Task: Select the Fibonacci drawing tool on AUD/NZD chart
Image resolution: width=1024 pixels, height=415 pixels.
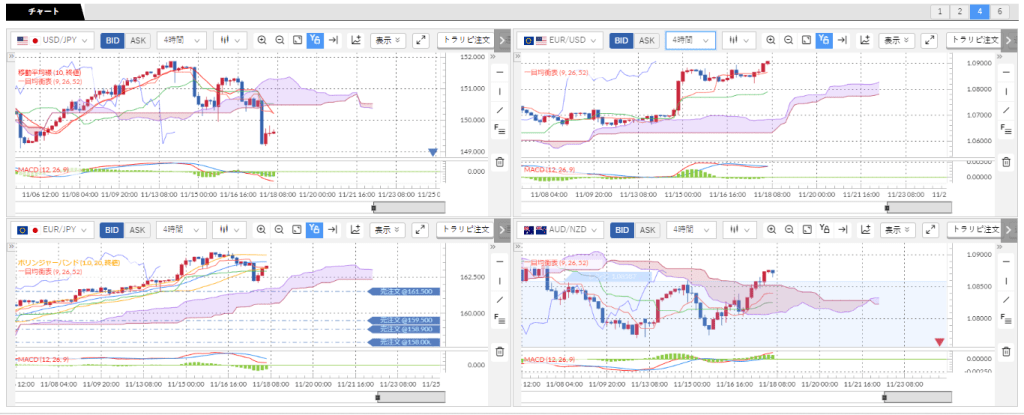Action: tap(1005, 317)
